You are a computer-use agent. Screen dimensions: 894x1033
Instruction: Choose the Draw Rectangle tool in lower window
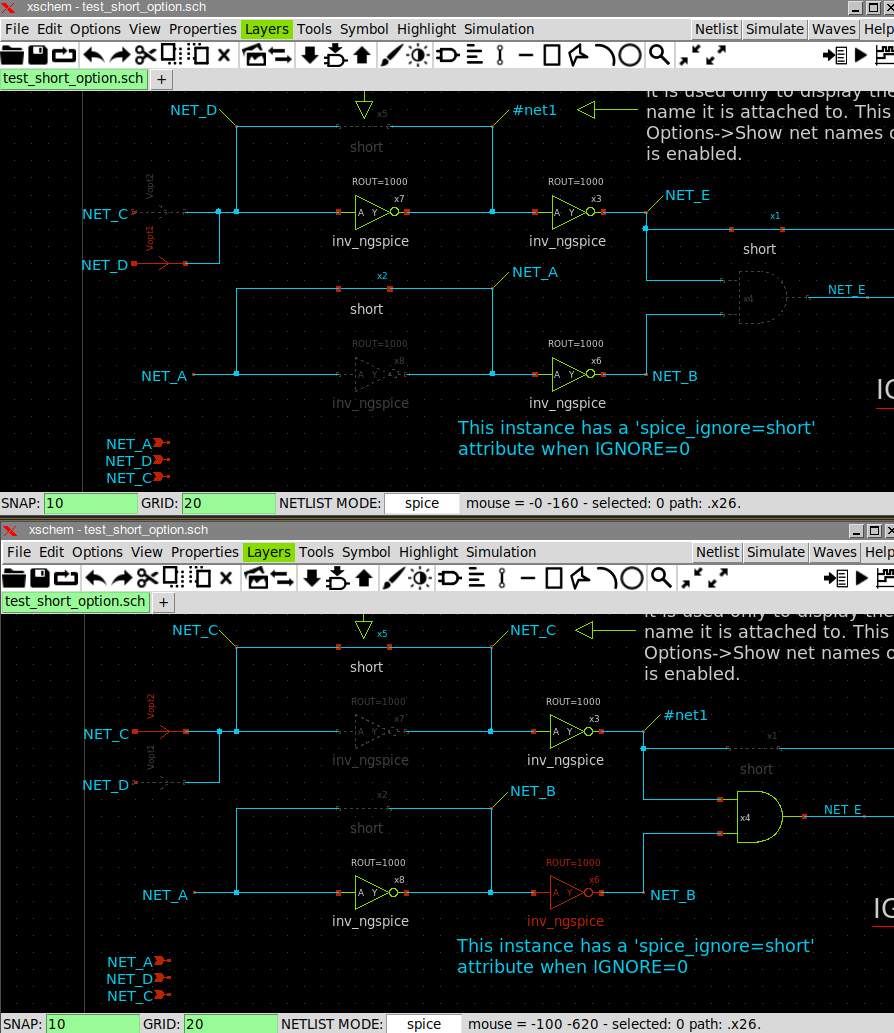[553, 577]
